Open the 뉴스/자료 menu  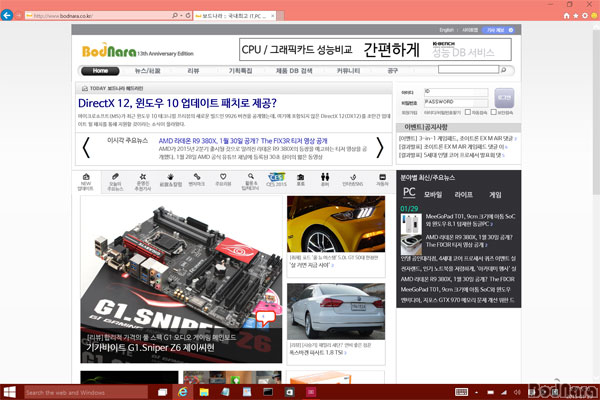point(148,71)
